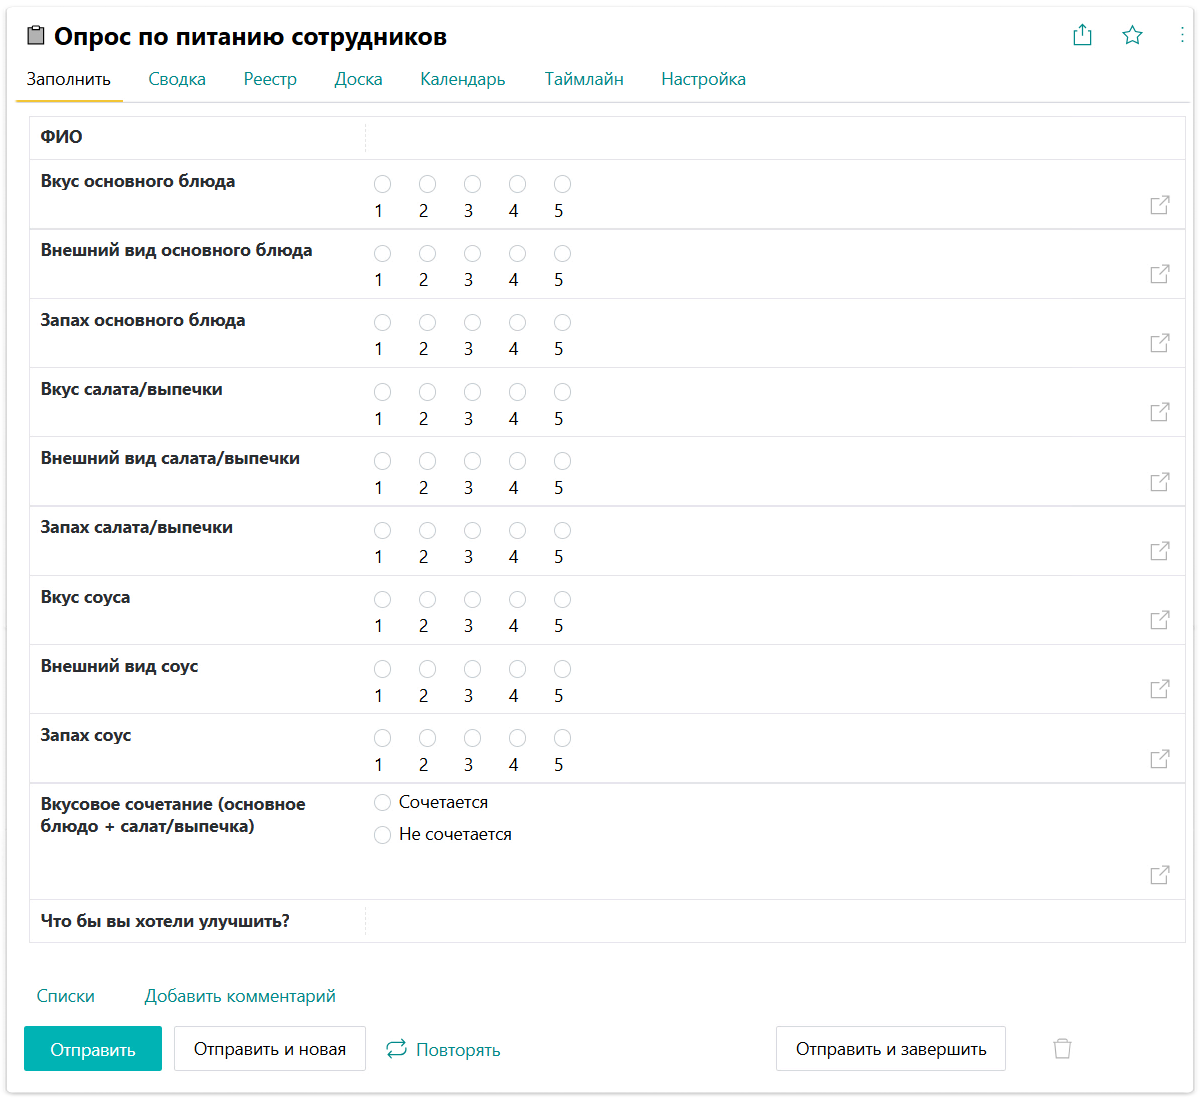Screen dimensions: 1200x1100
Task: Click the ФИО input field
Action: click(775, 138)
